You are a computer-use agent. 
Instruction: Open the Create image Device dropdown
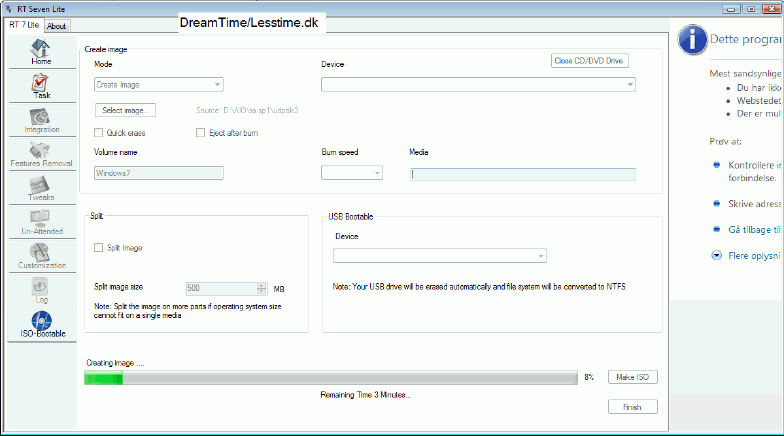point(478,84)
